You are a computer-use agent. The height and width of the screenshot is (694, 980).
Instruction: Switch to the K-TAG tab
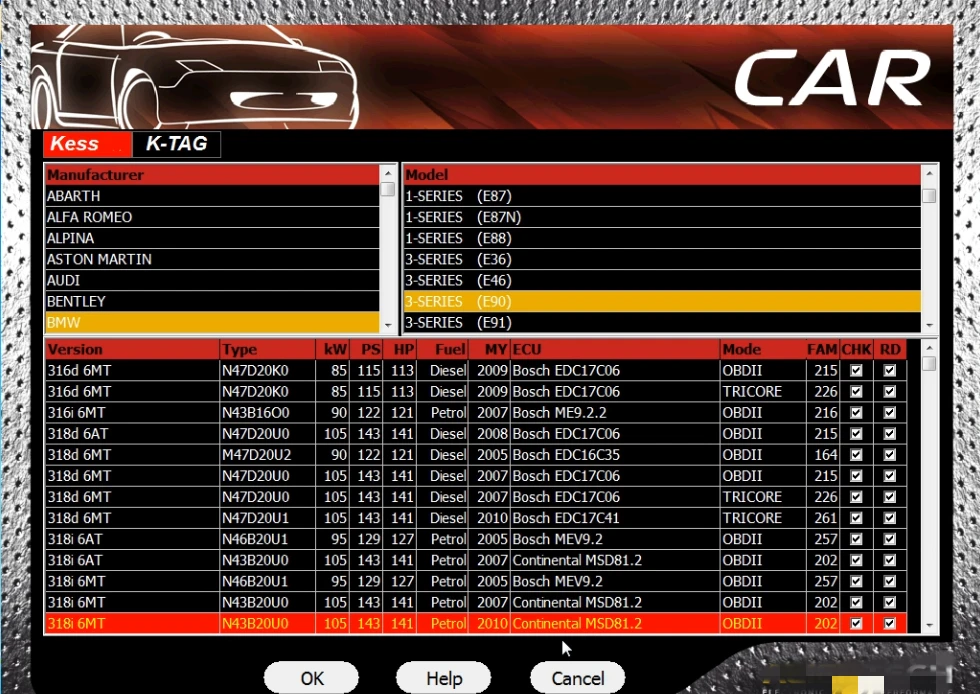176,144
